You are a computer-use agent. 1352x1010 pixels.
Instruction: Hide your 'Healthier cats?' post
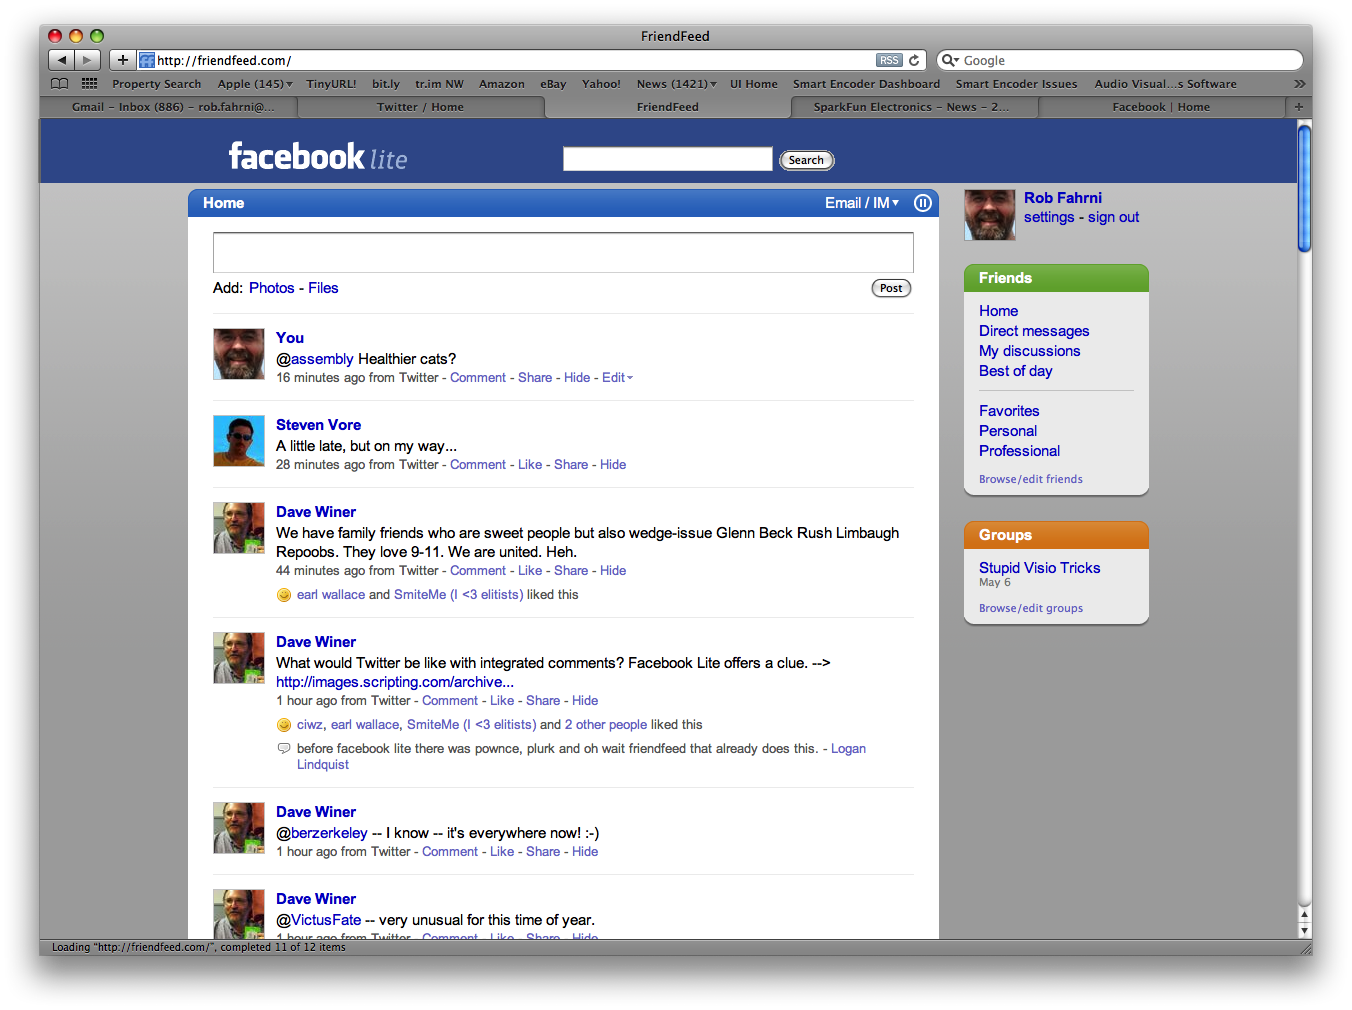tap(577, 378)
